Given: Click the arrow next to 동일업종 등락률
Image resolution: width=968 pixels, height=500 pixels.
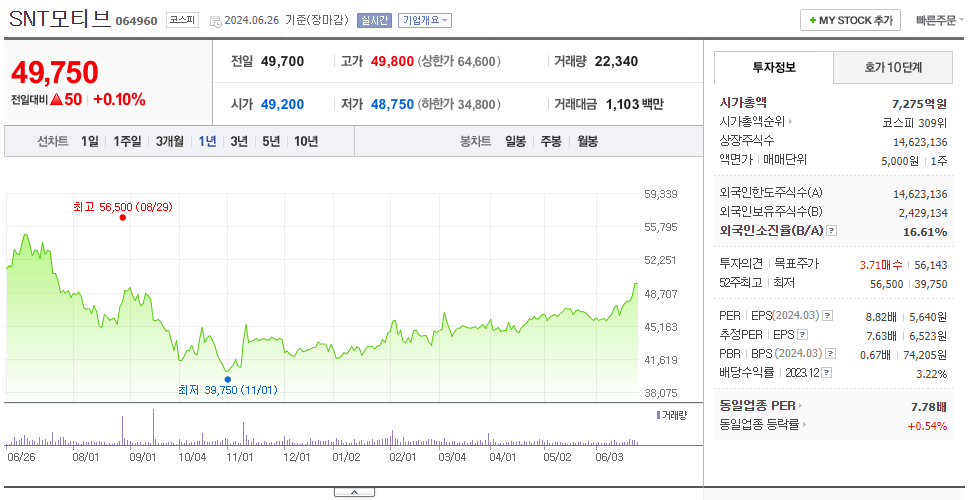Looking at the screenshot, I should pyautogui.click(x=805, y=425).
